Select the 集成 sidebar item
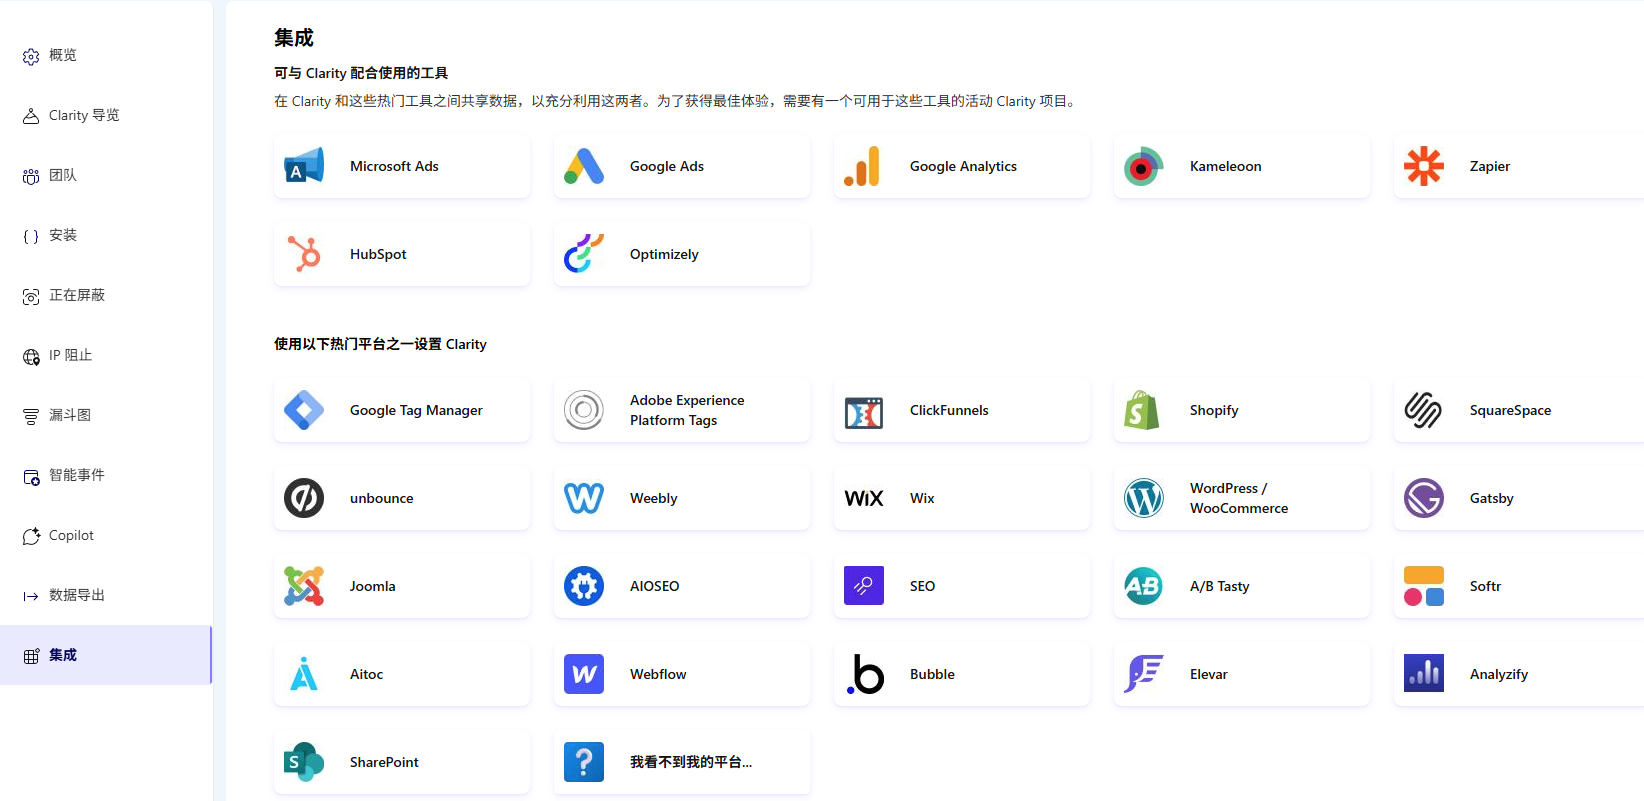Image resolution: width=1644 pixels, height=801 pixels. tap(106, 655)
